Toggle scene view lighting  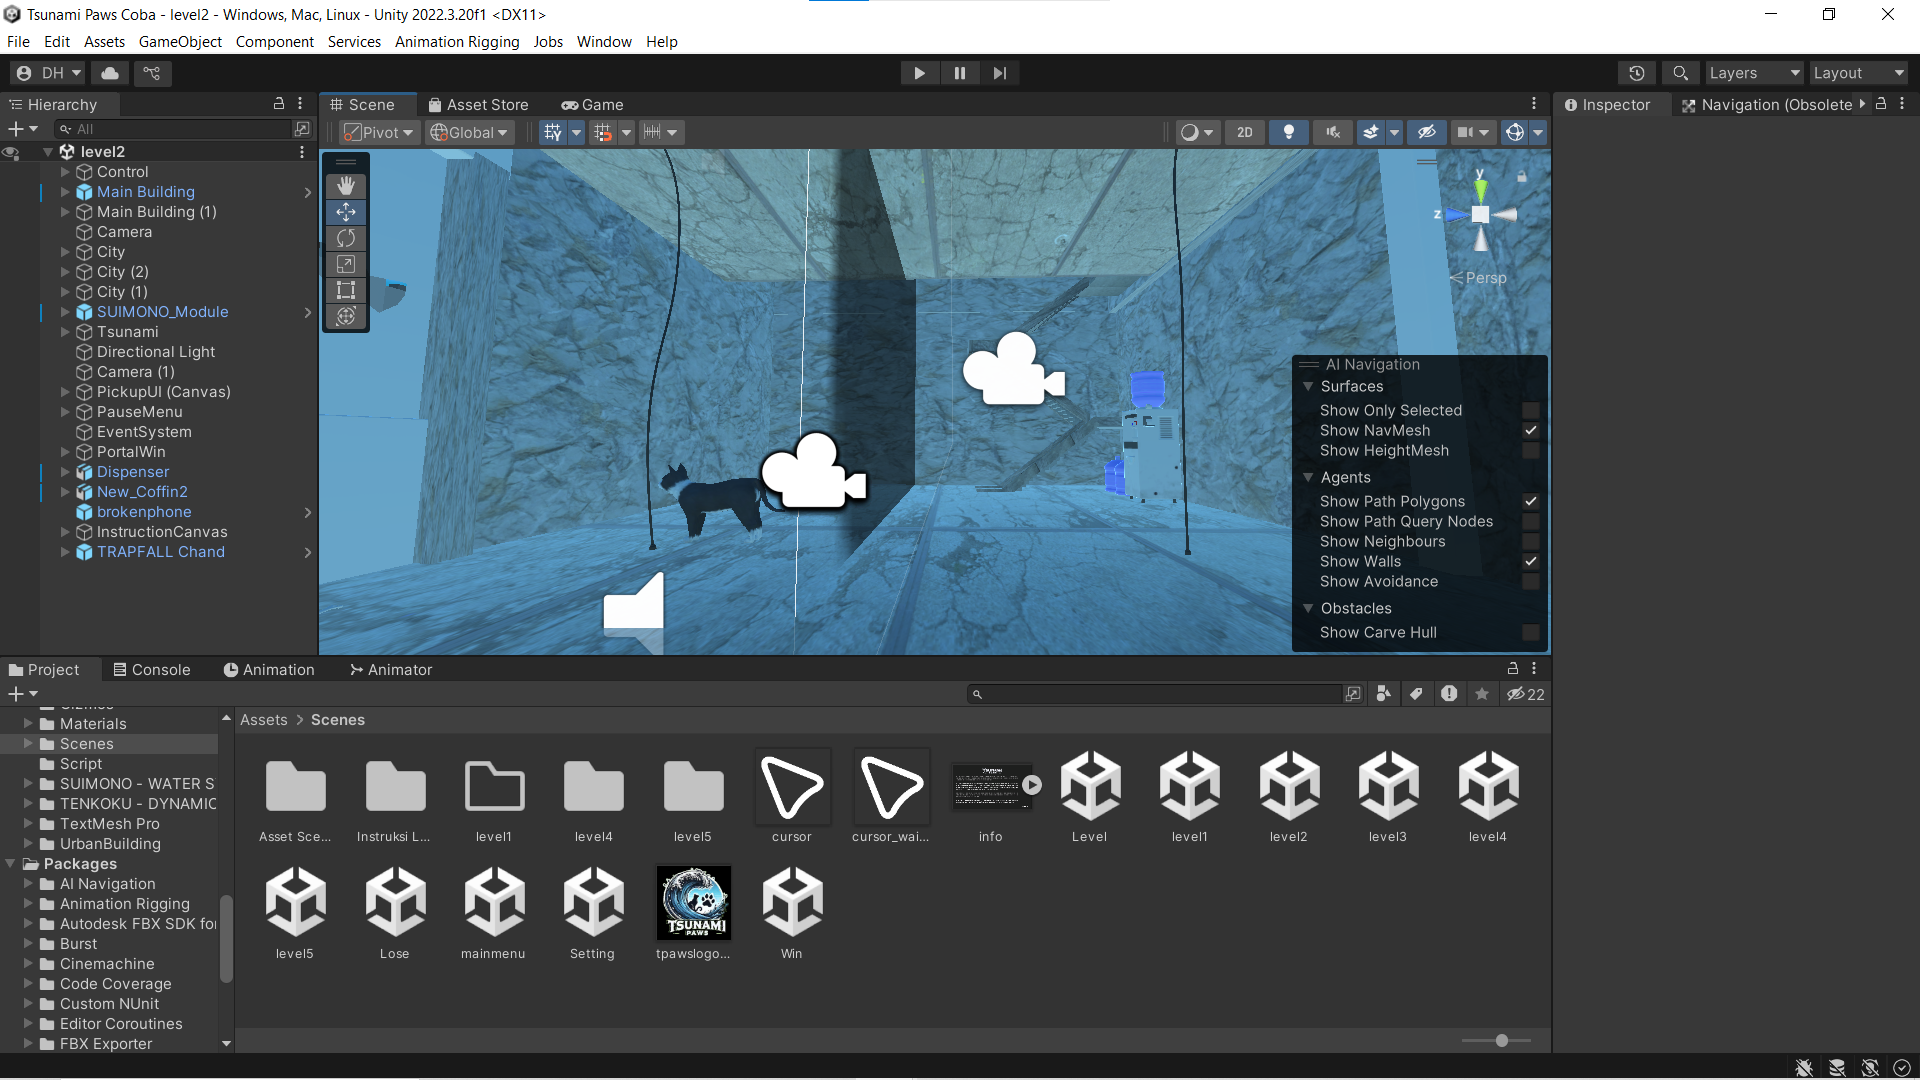(x=1288, y=131)
